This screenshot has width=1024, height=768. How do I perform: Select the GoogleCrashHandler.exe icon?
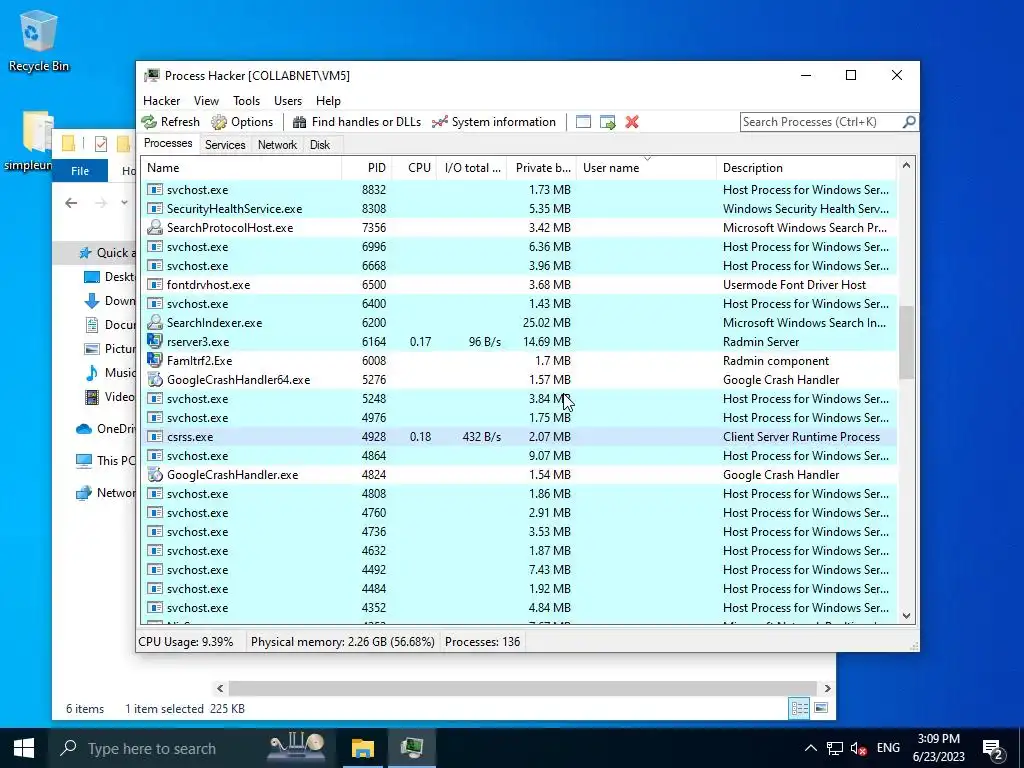tap(155, 475)
